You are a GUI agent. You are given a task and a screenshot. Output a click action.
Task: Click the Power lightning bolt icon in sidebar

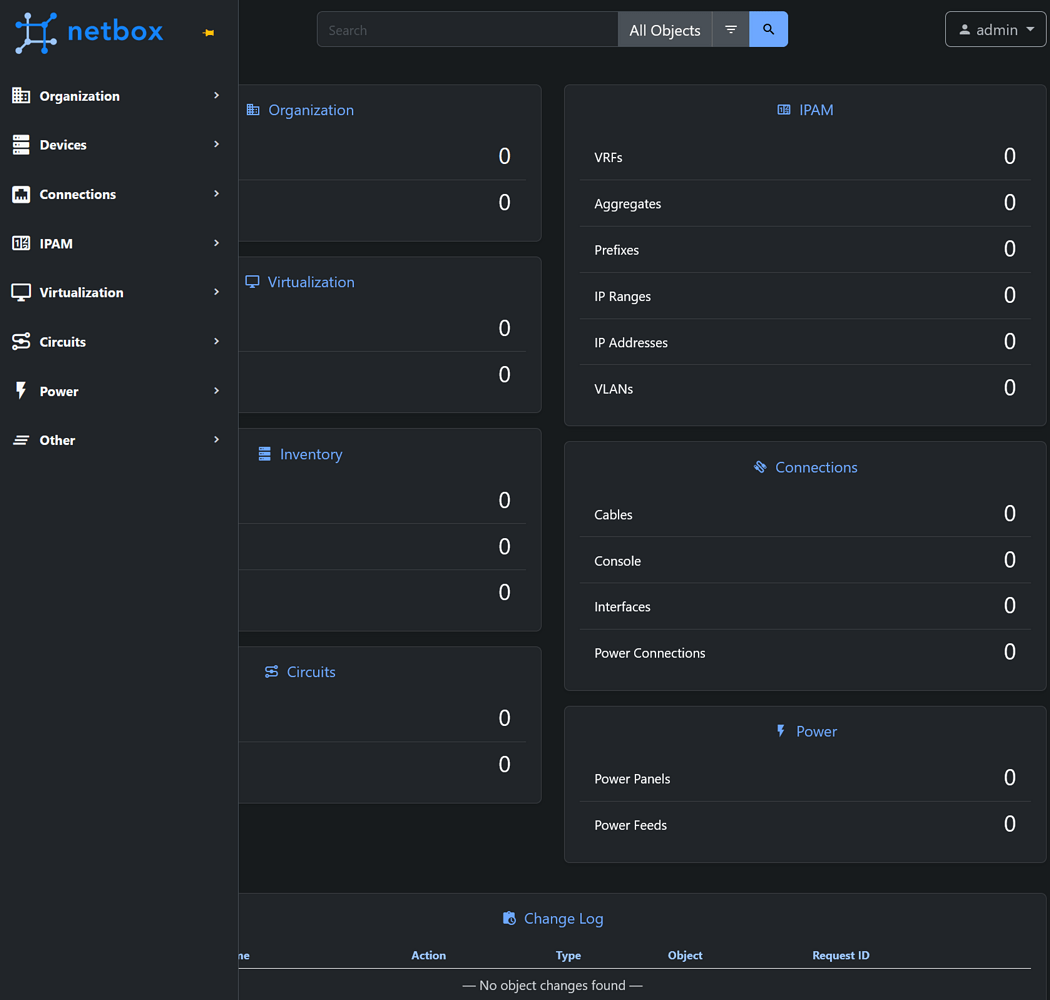21,391
